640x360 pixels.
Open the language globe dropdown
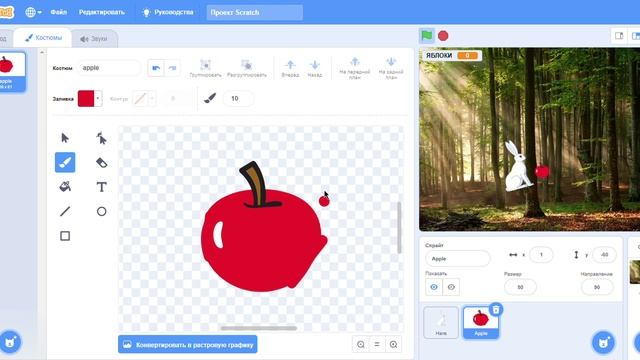[33, 12]
